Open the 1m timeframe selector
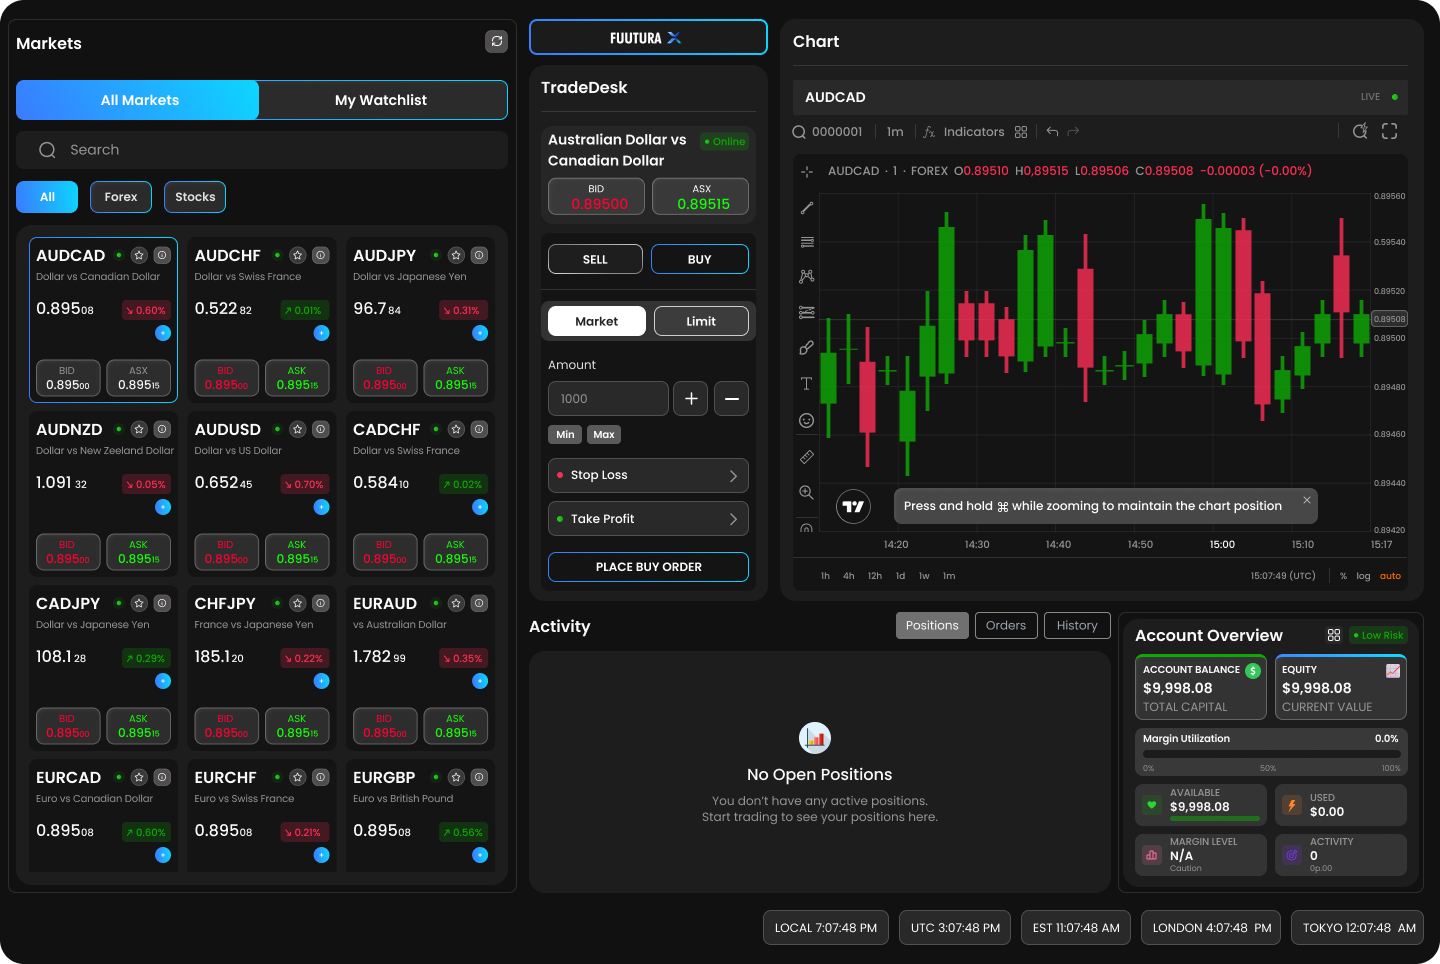Viewport: 1440px width, 964px height. (x=894, y=131)
